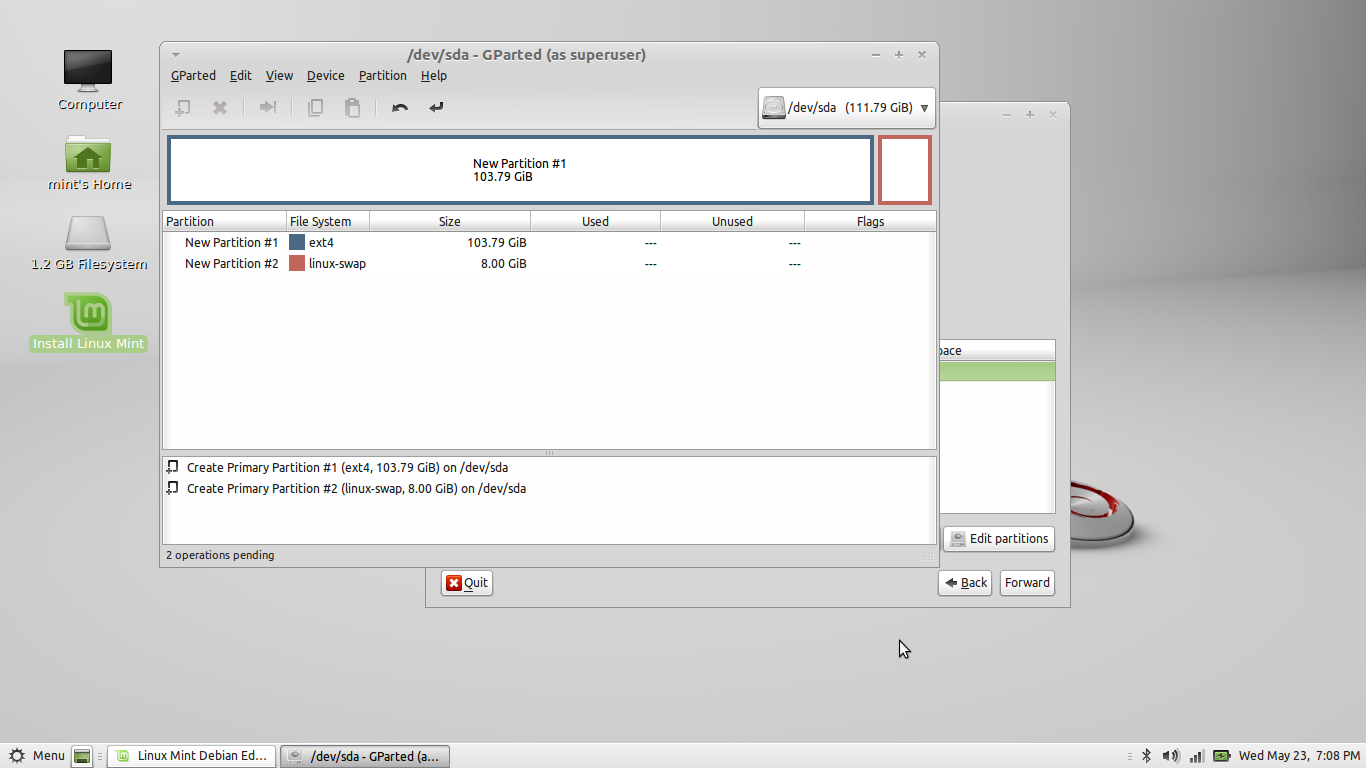Screen dimensions: 1366x768
Task: Undo the last pending operation
Action: coord(400,108)
